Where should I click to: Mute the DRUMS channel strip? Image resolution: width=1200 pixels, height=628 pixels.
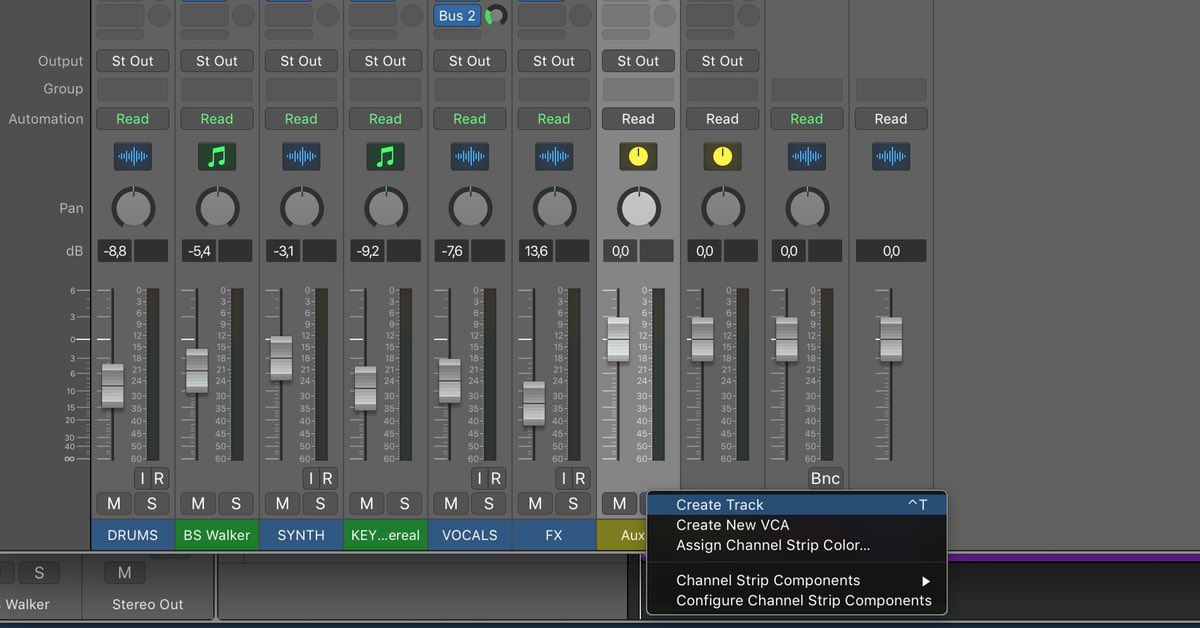pyautogui.click(x=114, y=503)
